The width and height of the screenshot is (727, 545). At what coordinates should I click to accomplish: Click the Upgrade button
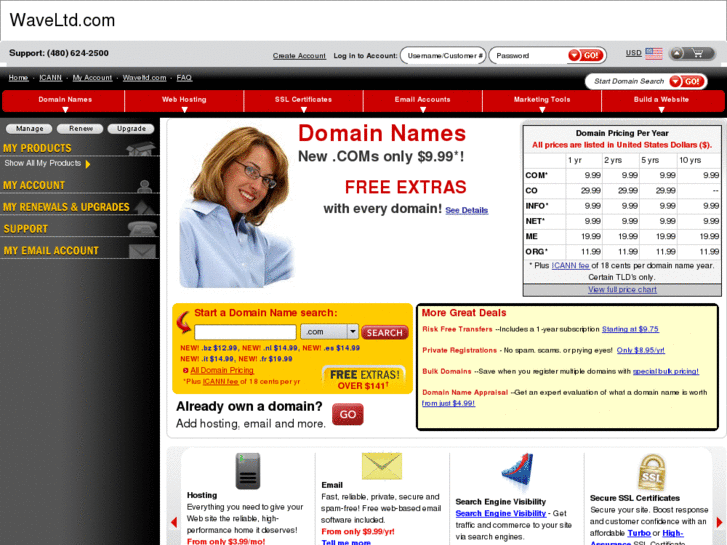tap(131, 128)
